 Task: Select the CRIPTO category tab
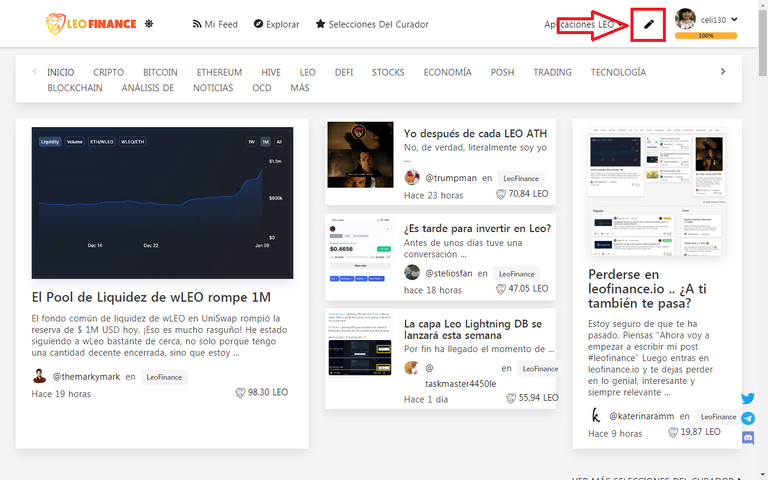click(109, 72)
